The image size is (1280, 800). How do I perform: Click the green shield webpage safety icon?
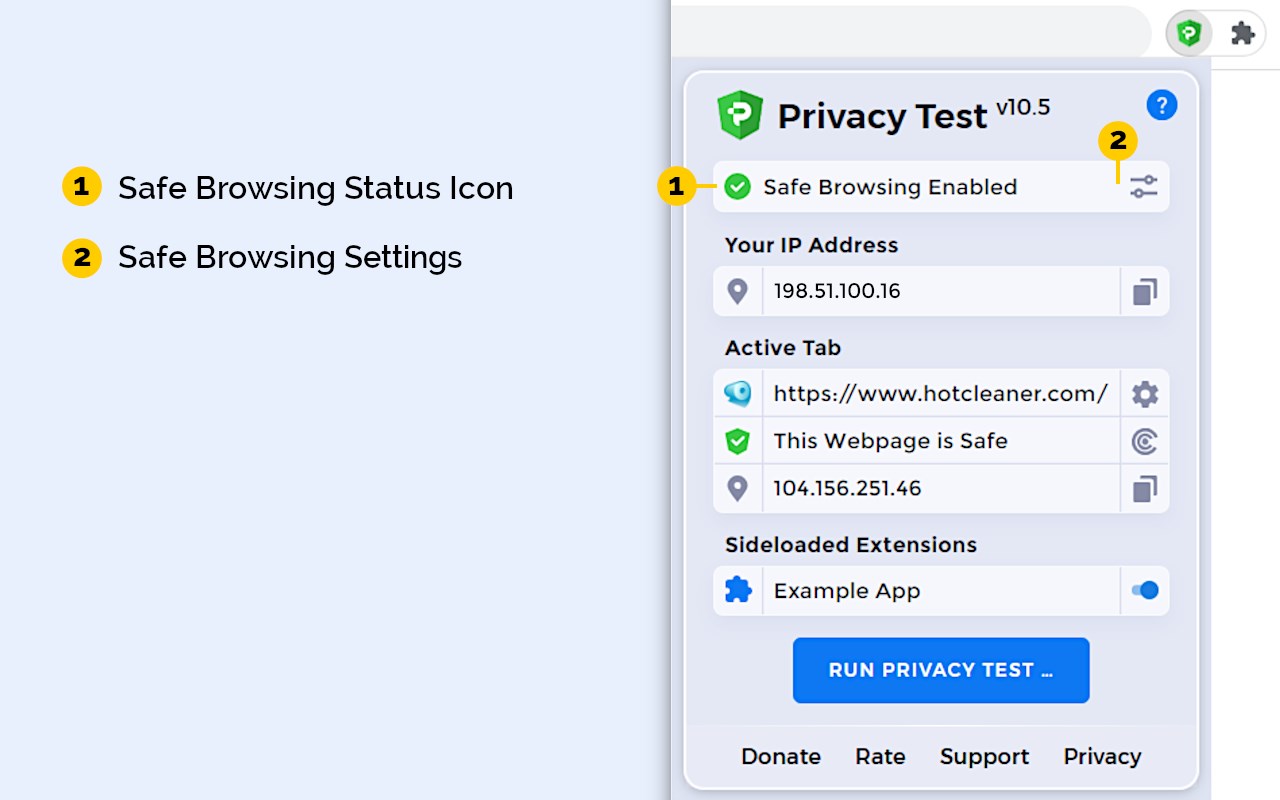point(737,441)
